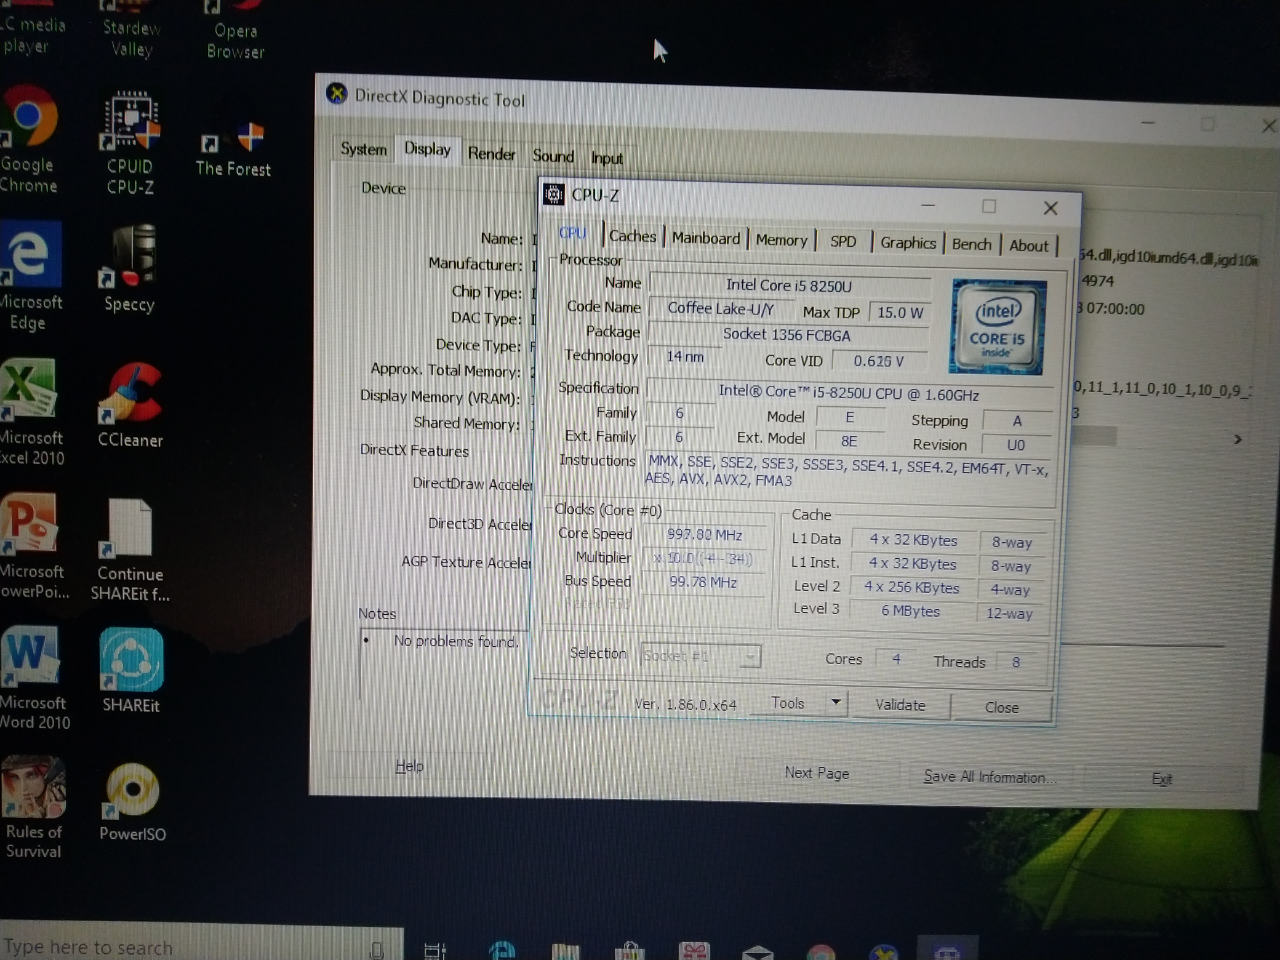Click Help in DirectX Diagnostic Tool
Image resolution: width=1280 pixels, height=960 pixels.
(x=409, y=766)
